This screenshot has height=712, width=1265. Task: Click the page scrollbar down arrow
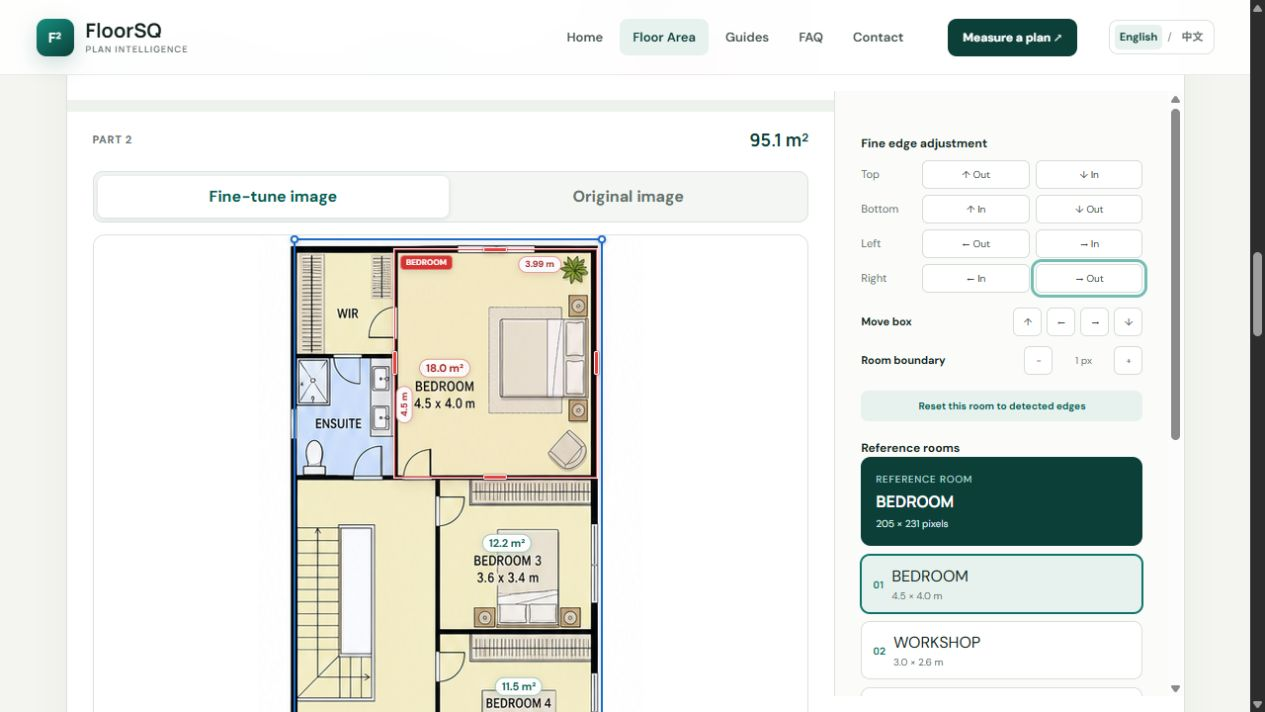pyautogui.click(x=1257, y=704)
